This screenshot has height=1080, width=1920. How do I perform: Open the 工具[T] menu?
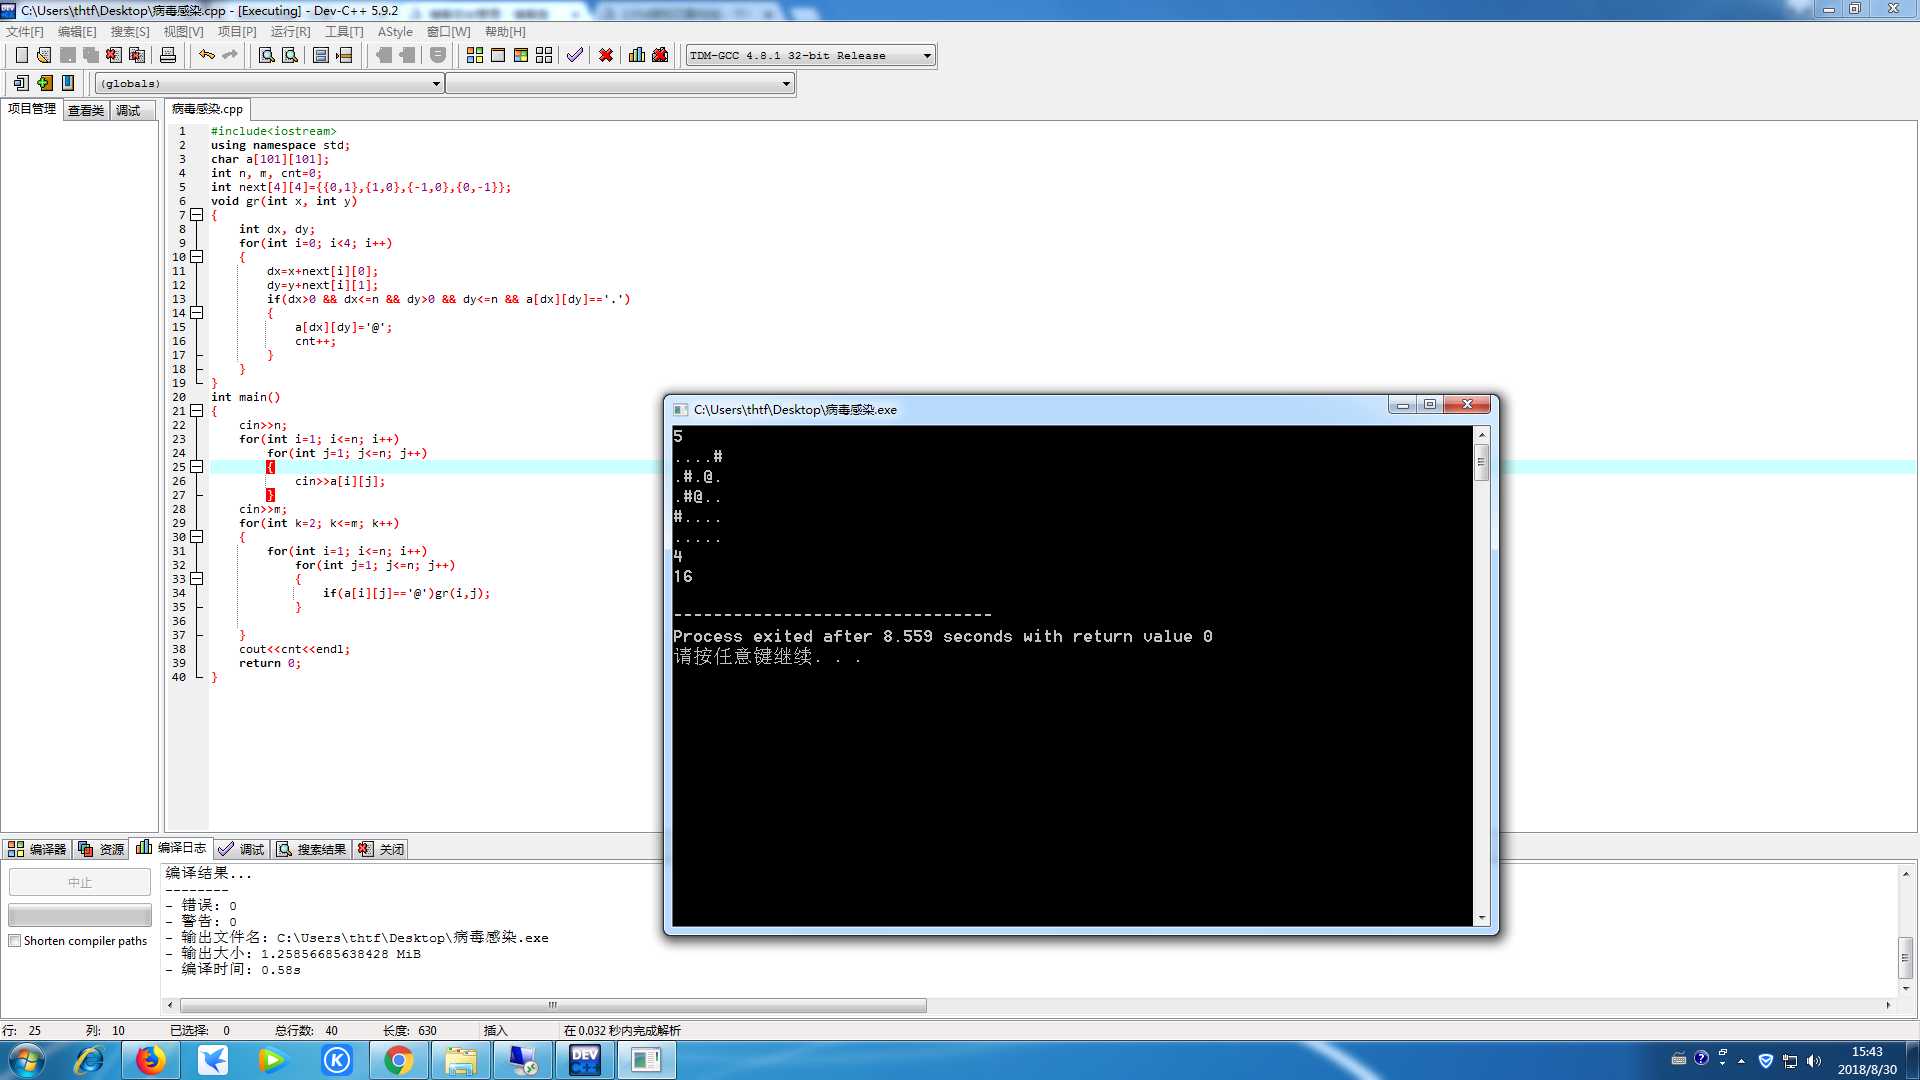(x=344, y=31)
